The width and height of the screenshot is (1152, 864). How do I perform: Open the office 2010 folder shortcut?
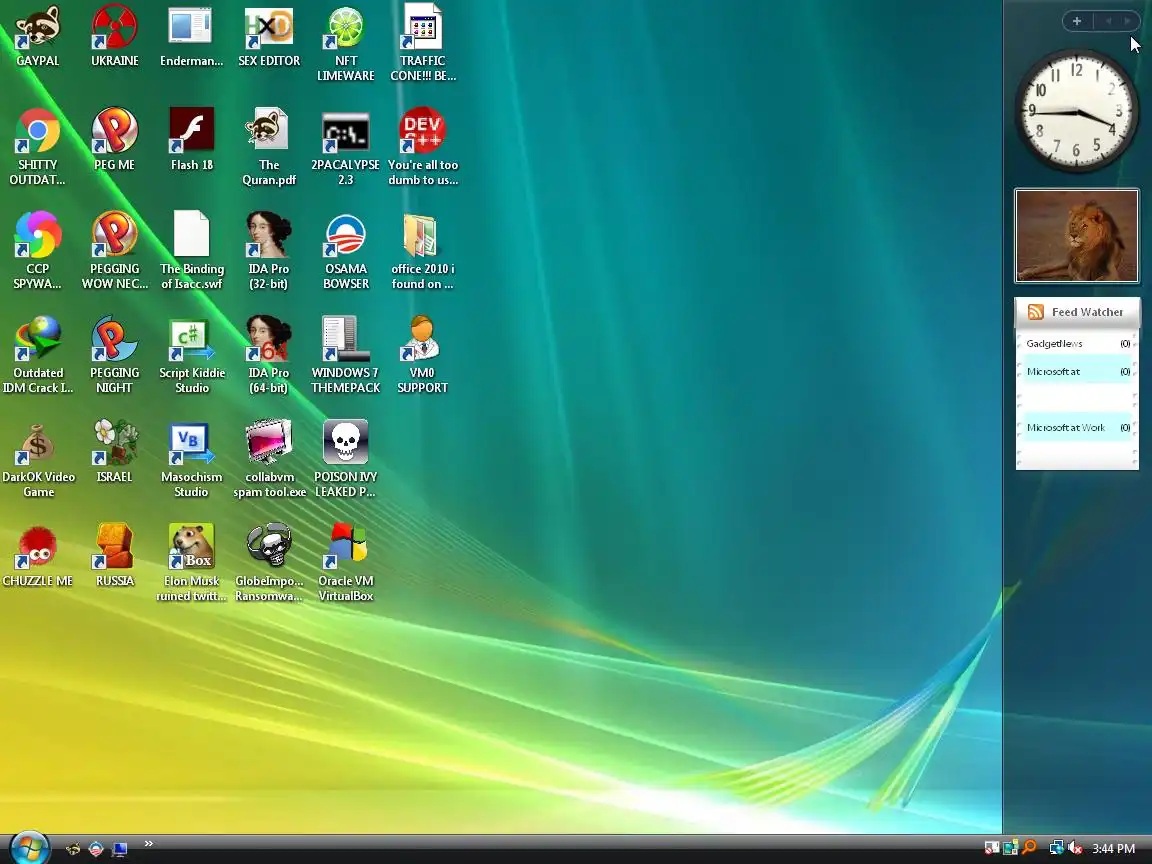point(422,251)
